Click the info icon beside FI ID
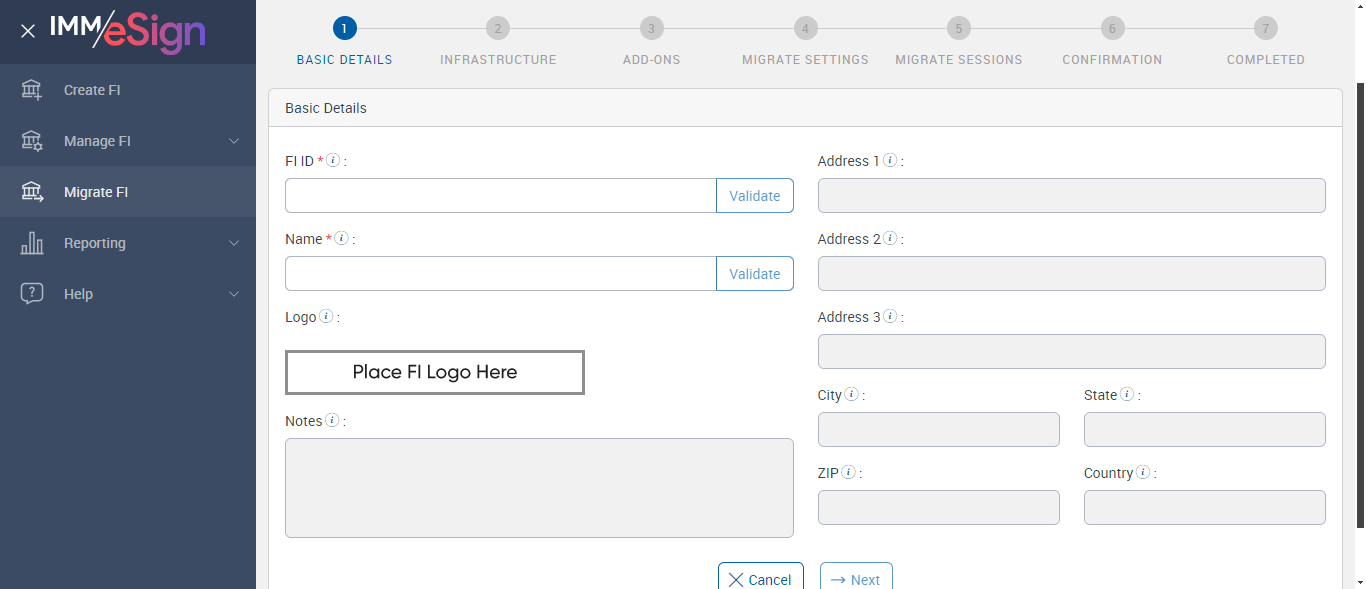The height and width of the screenshot is (589, 1366). [x=333, y=160]
